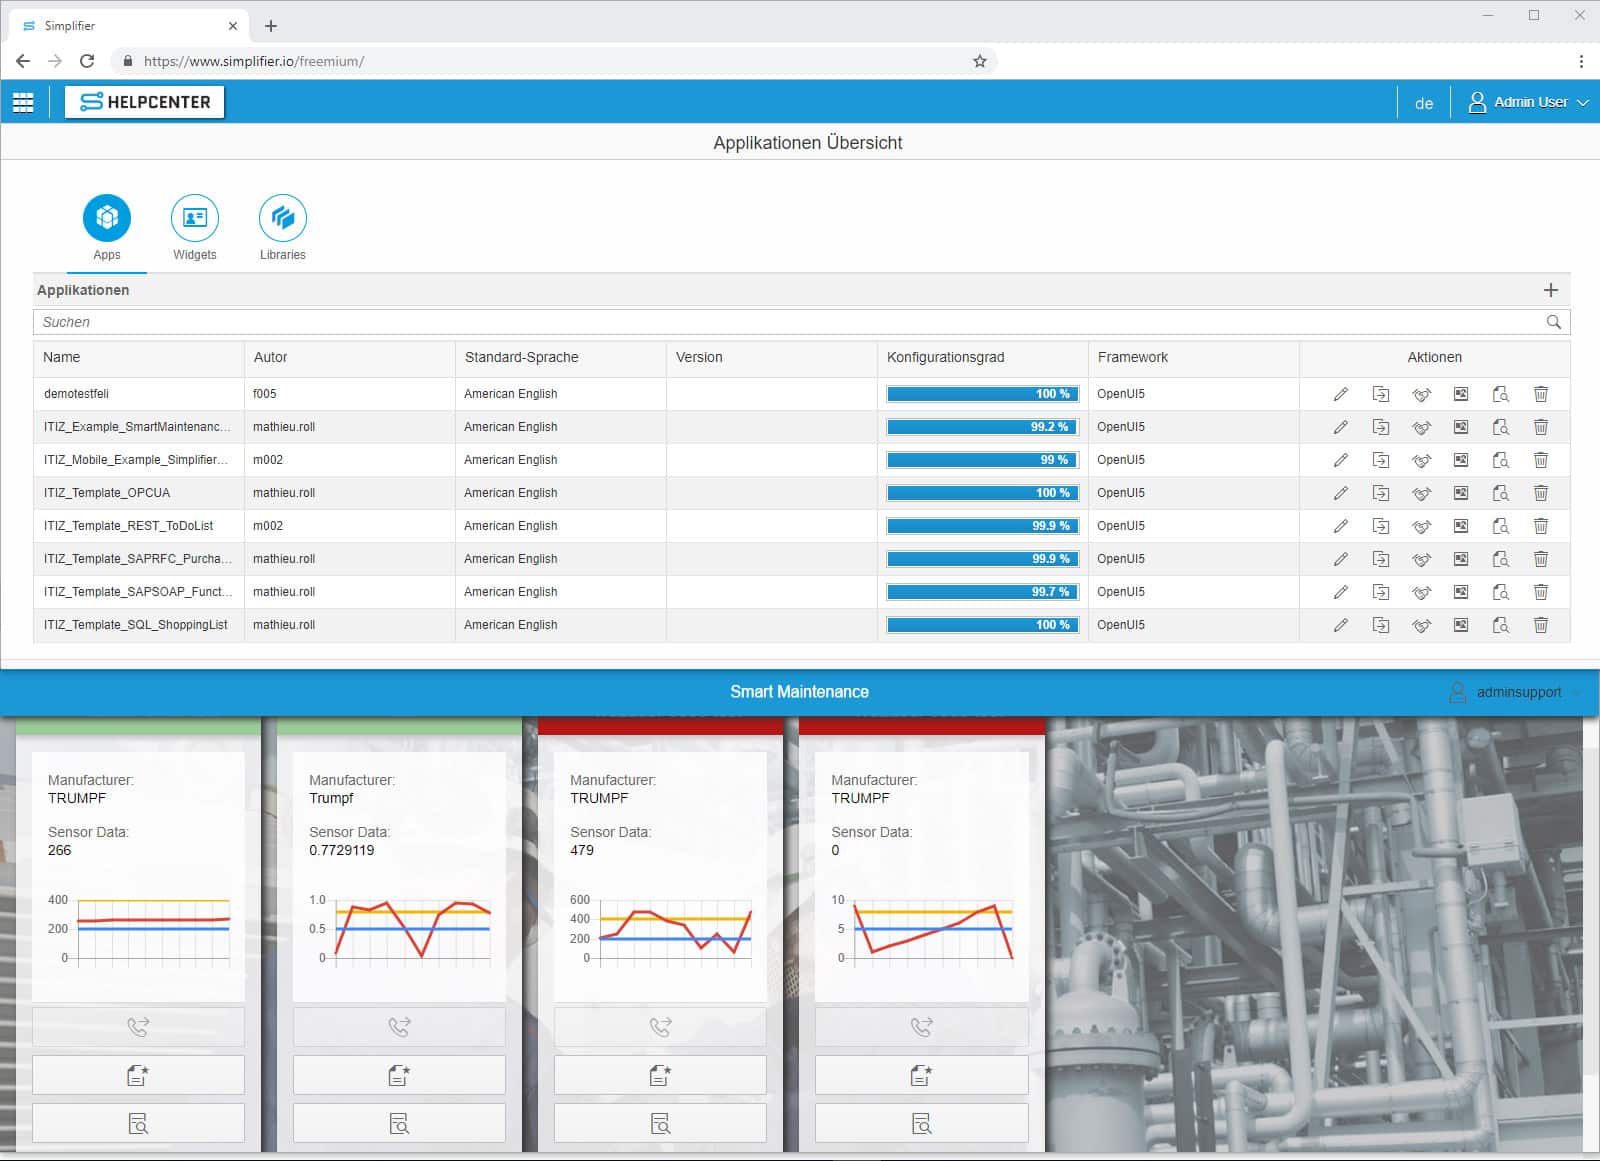Click the handshake icon in ITIZ_Template_REST_ToDoList row
Image resolution: width=1600 pixels, height=1161 pixels.
[x=1421, y=526]
